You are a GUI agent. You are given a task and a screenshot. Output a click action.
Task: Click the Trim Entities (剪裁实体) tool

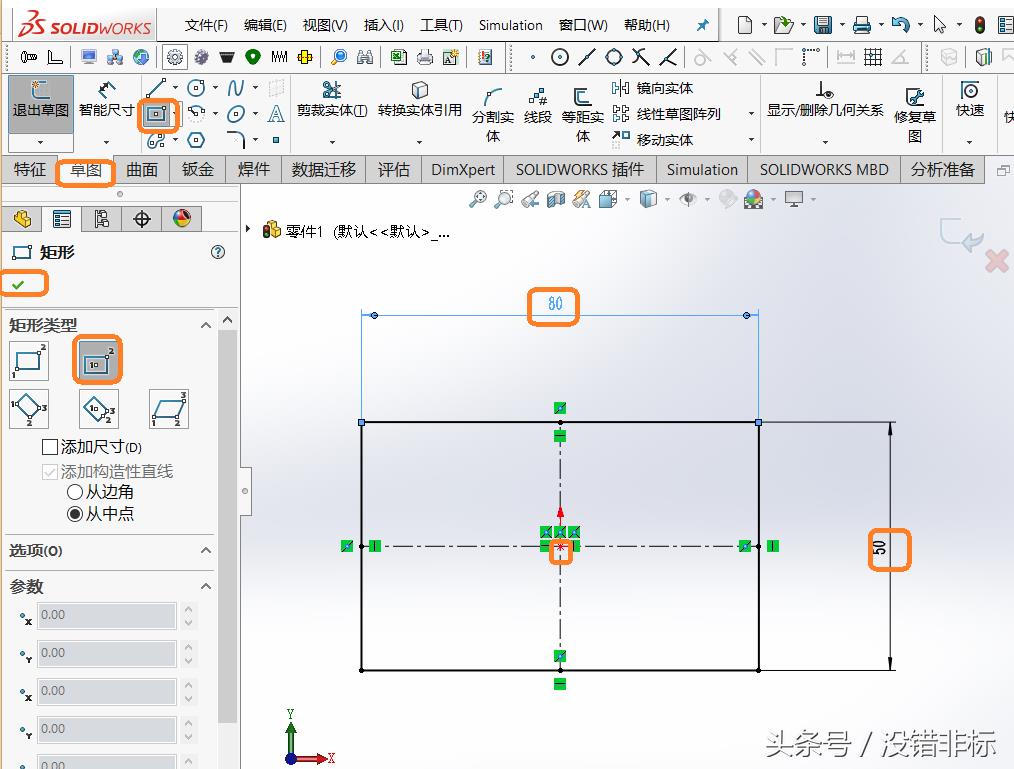pyautogui.click(x=331, y=101)
